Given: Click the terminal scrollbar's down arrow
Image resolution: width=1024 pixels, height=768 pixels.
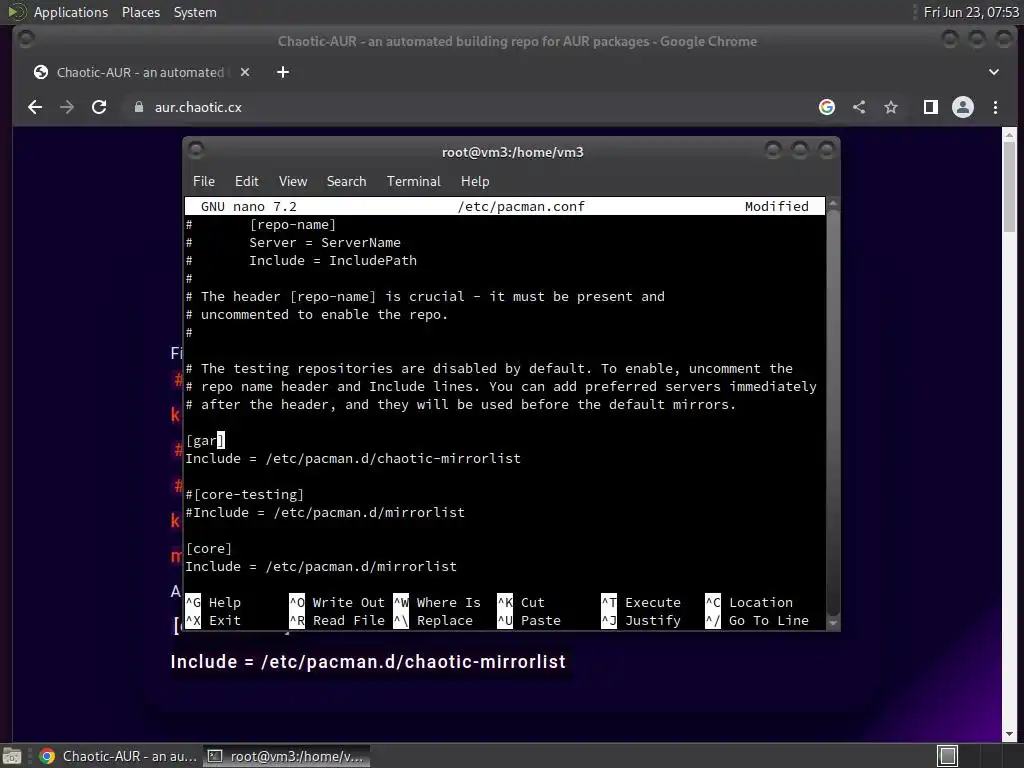Looking at the screenshot, I should [x=833, y=623].
